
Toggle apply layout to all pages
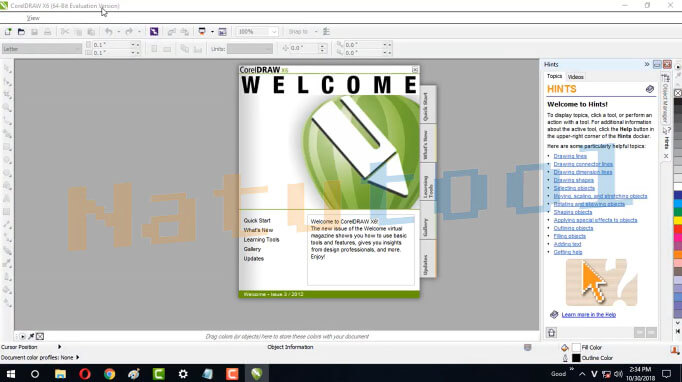184,49
